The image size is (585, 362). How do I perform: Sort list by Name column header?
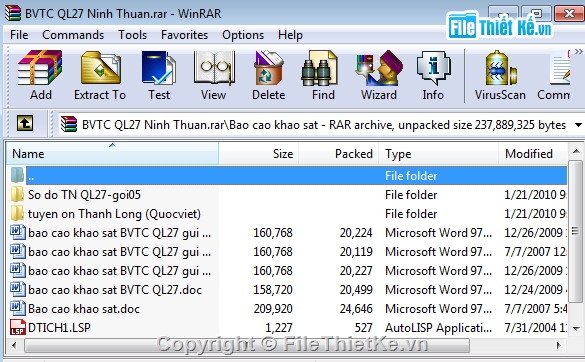click(112, 153)
